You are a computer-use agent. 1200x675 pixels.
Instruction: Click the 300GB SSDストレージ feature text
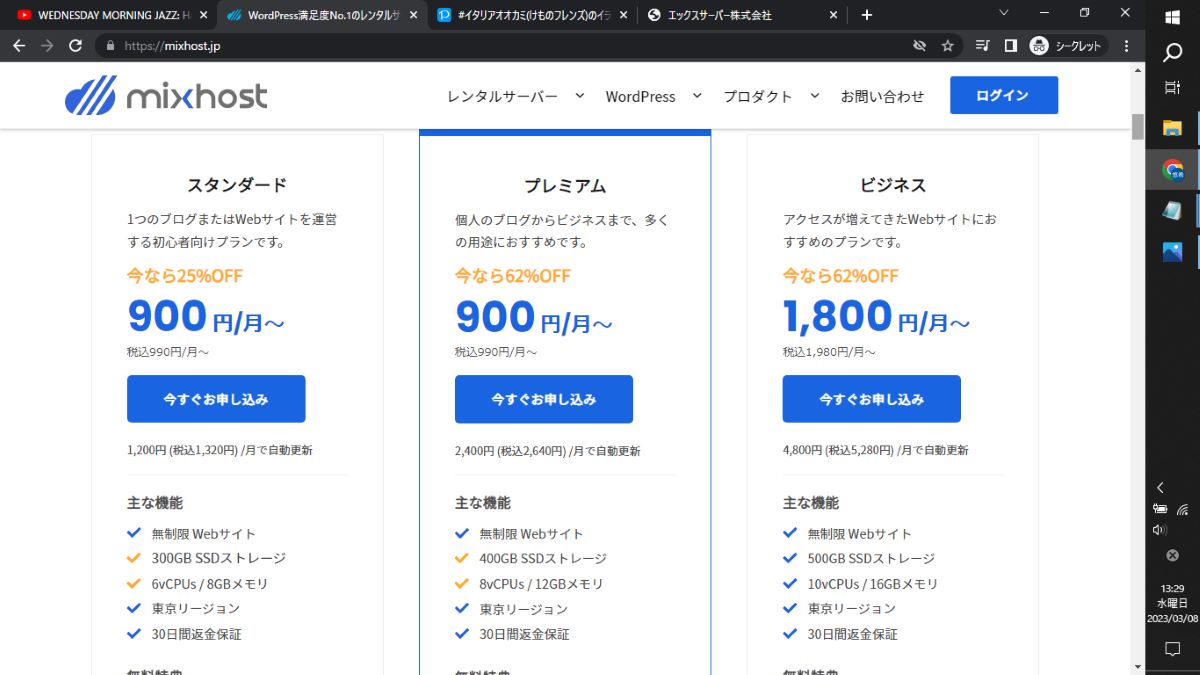(x=219, y=558)
